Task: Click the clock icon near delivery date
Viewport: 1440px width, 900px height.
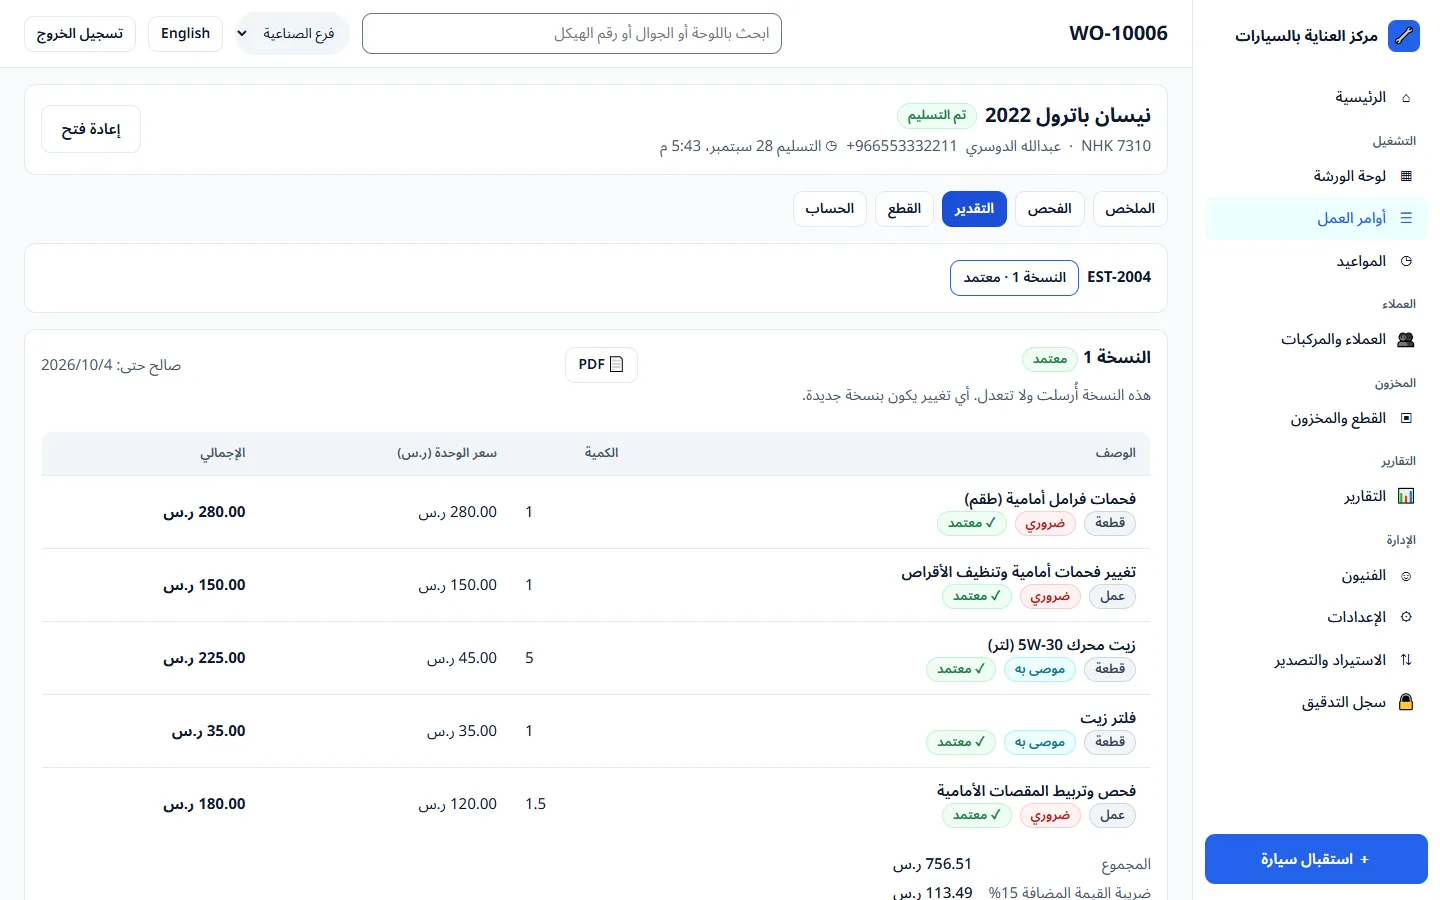Action: 831,146
